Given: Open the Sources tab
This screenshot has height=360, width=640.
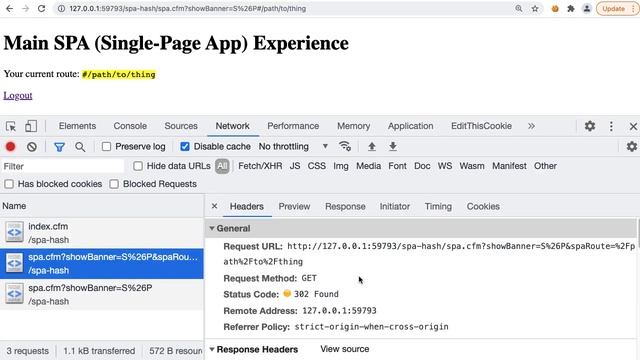Looking at the screenshot, I should tap(181, 126).
